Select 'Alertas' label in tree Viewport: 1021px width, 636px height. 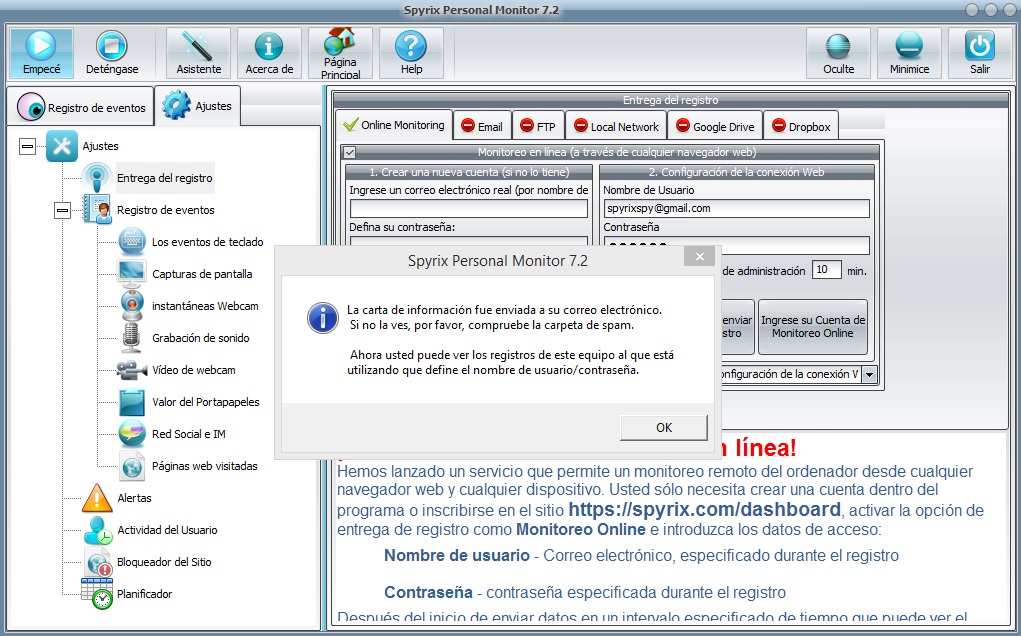(x=134, y=498)
